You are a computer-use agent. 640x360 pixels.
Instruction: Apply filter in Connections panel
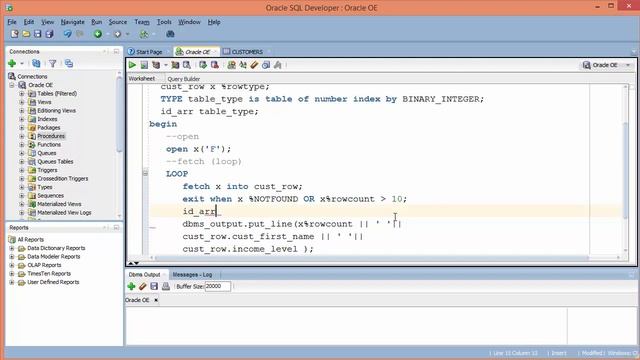pyautogui.click(x=53, y=63)
